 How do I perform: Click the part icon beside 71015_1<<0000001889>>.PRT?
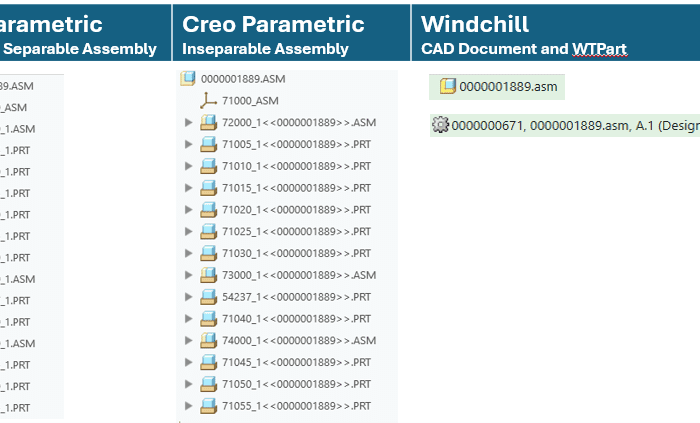coord(208,187)
